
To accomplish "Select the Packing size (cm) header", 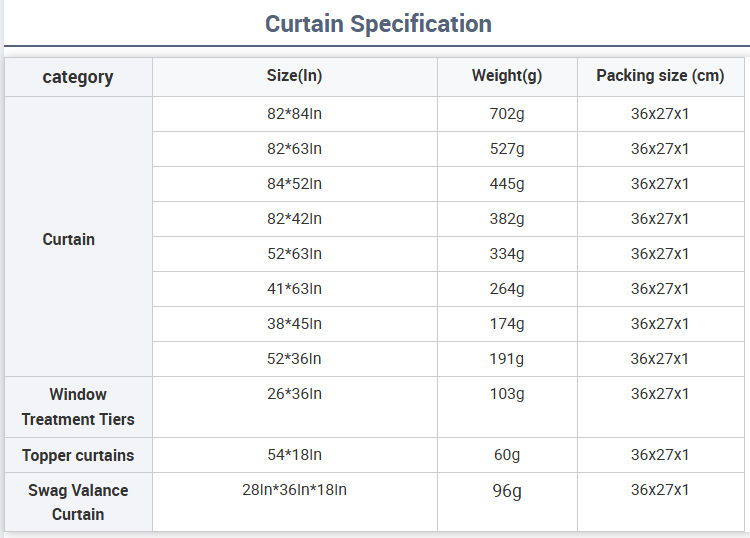I will pos(660,76).
